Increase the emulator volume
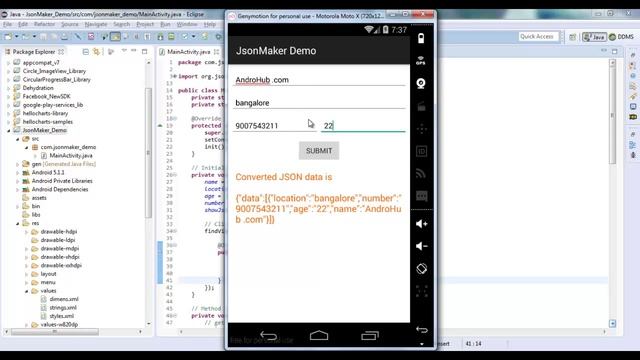Image resolution: width=640 pixels, height=360 pixels. pos(421,224)
